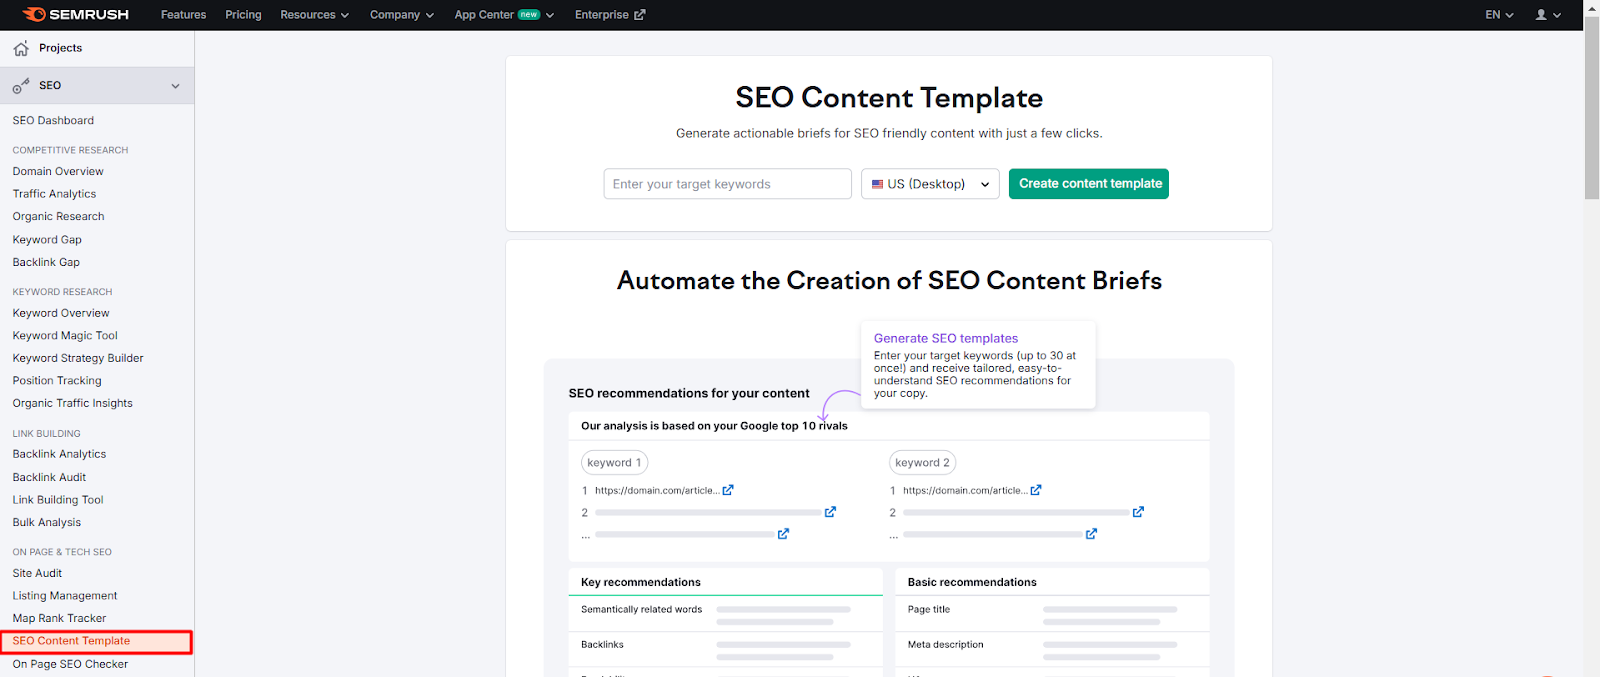Open Organic Traffic Insights
This screenshot has height=677, width=1600.
(x=72, y=403)
